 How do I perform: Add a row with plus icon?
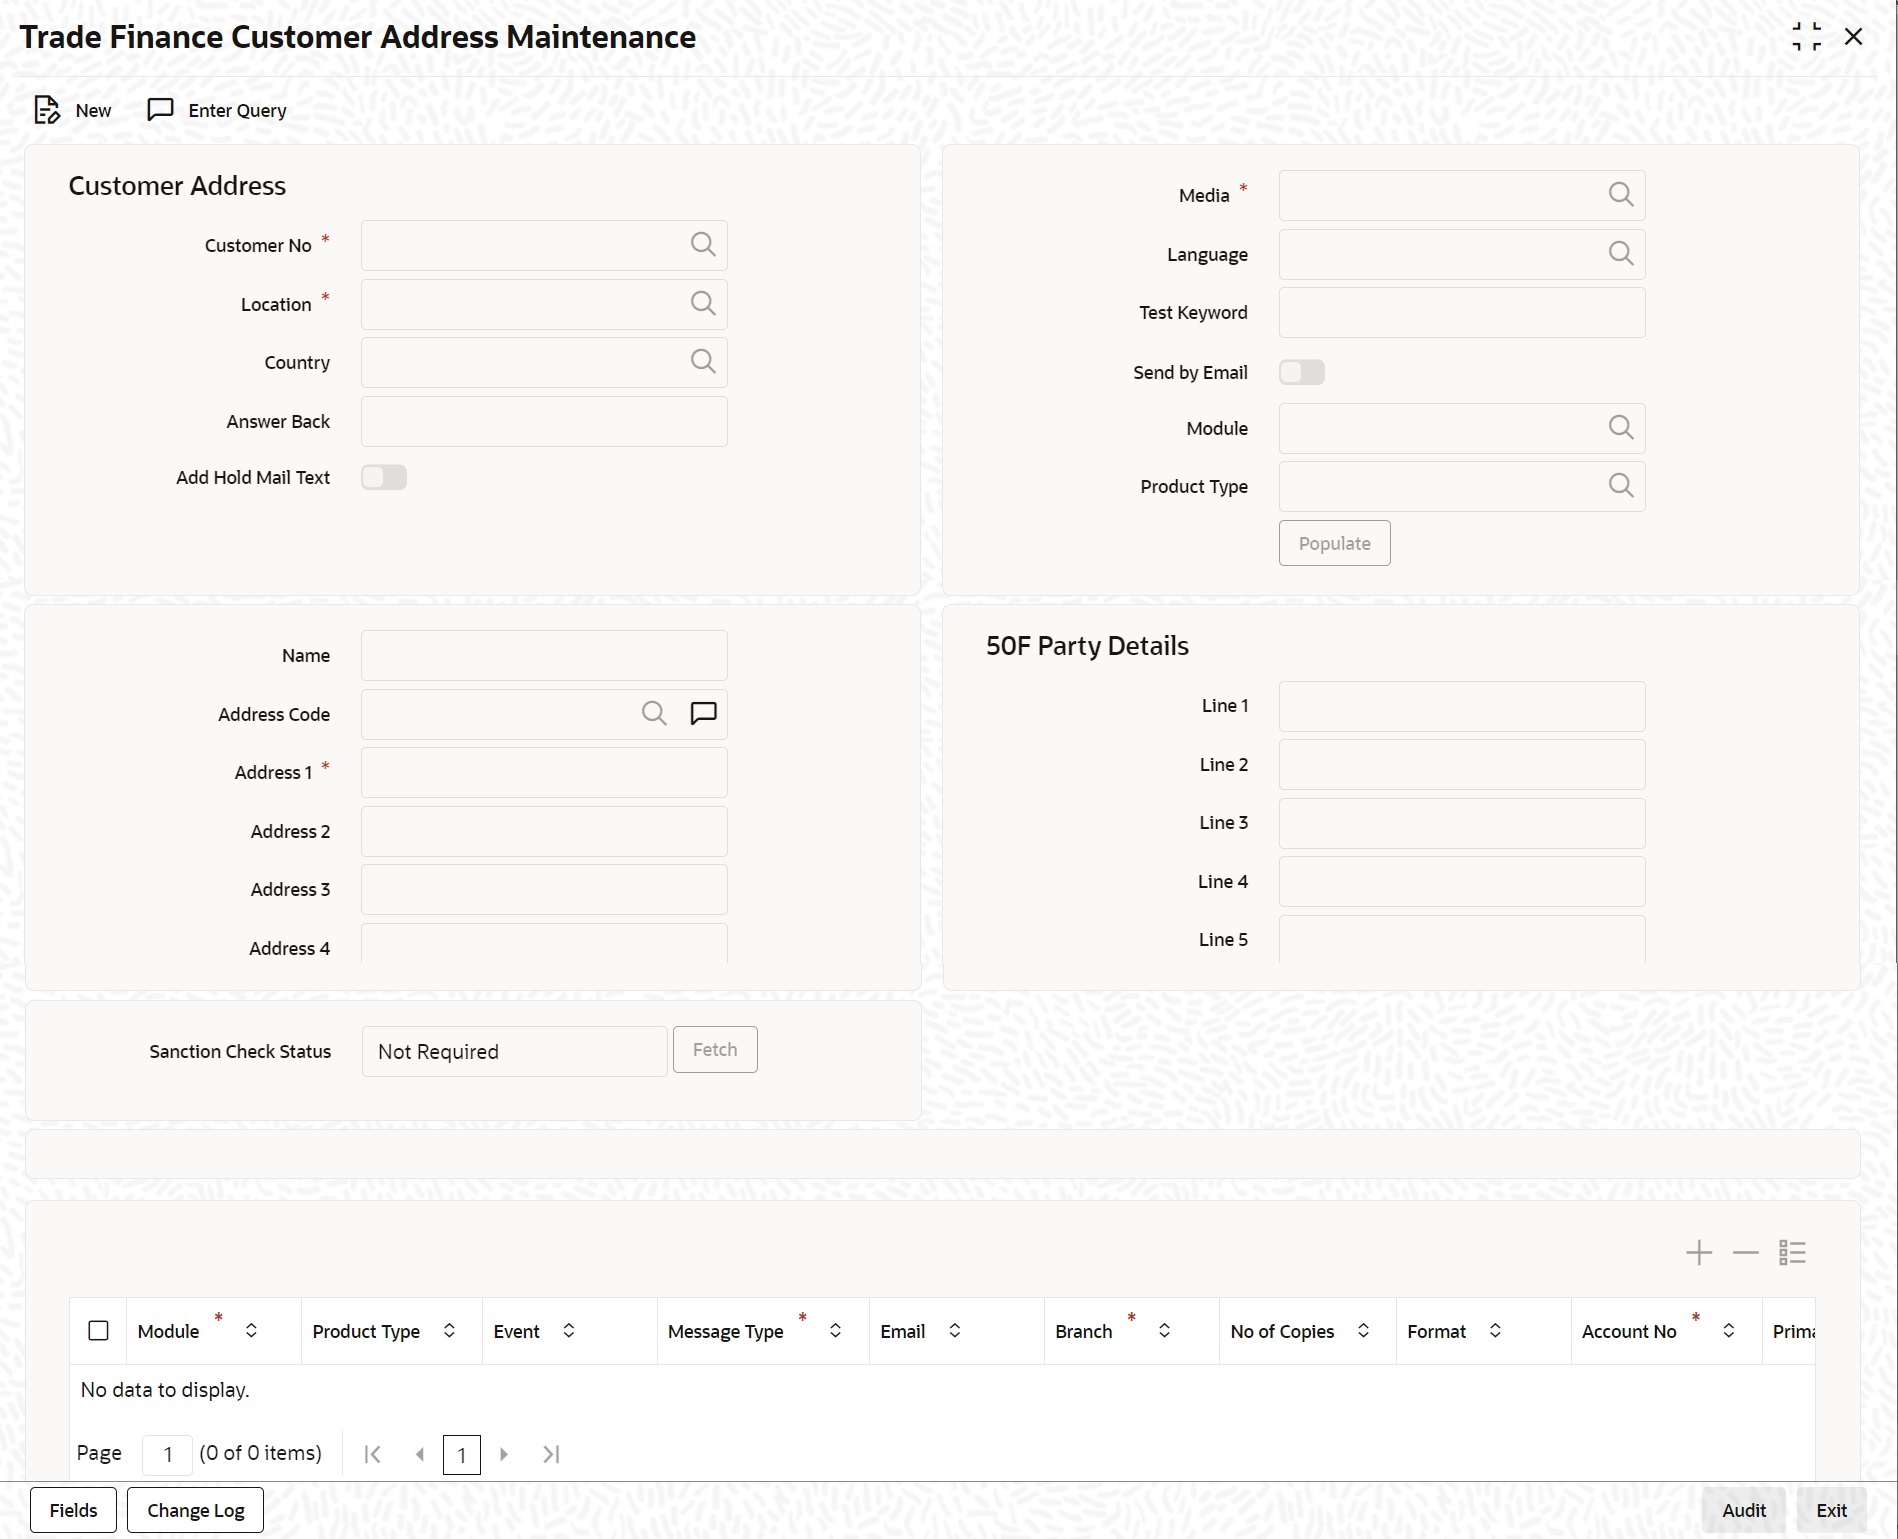1699,1253
